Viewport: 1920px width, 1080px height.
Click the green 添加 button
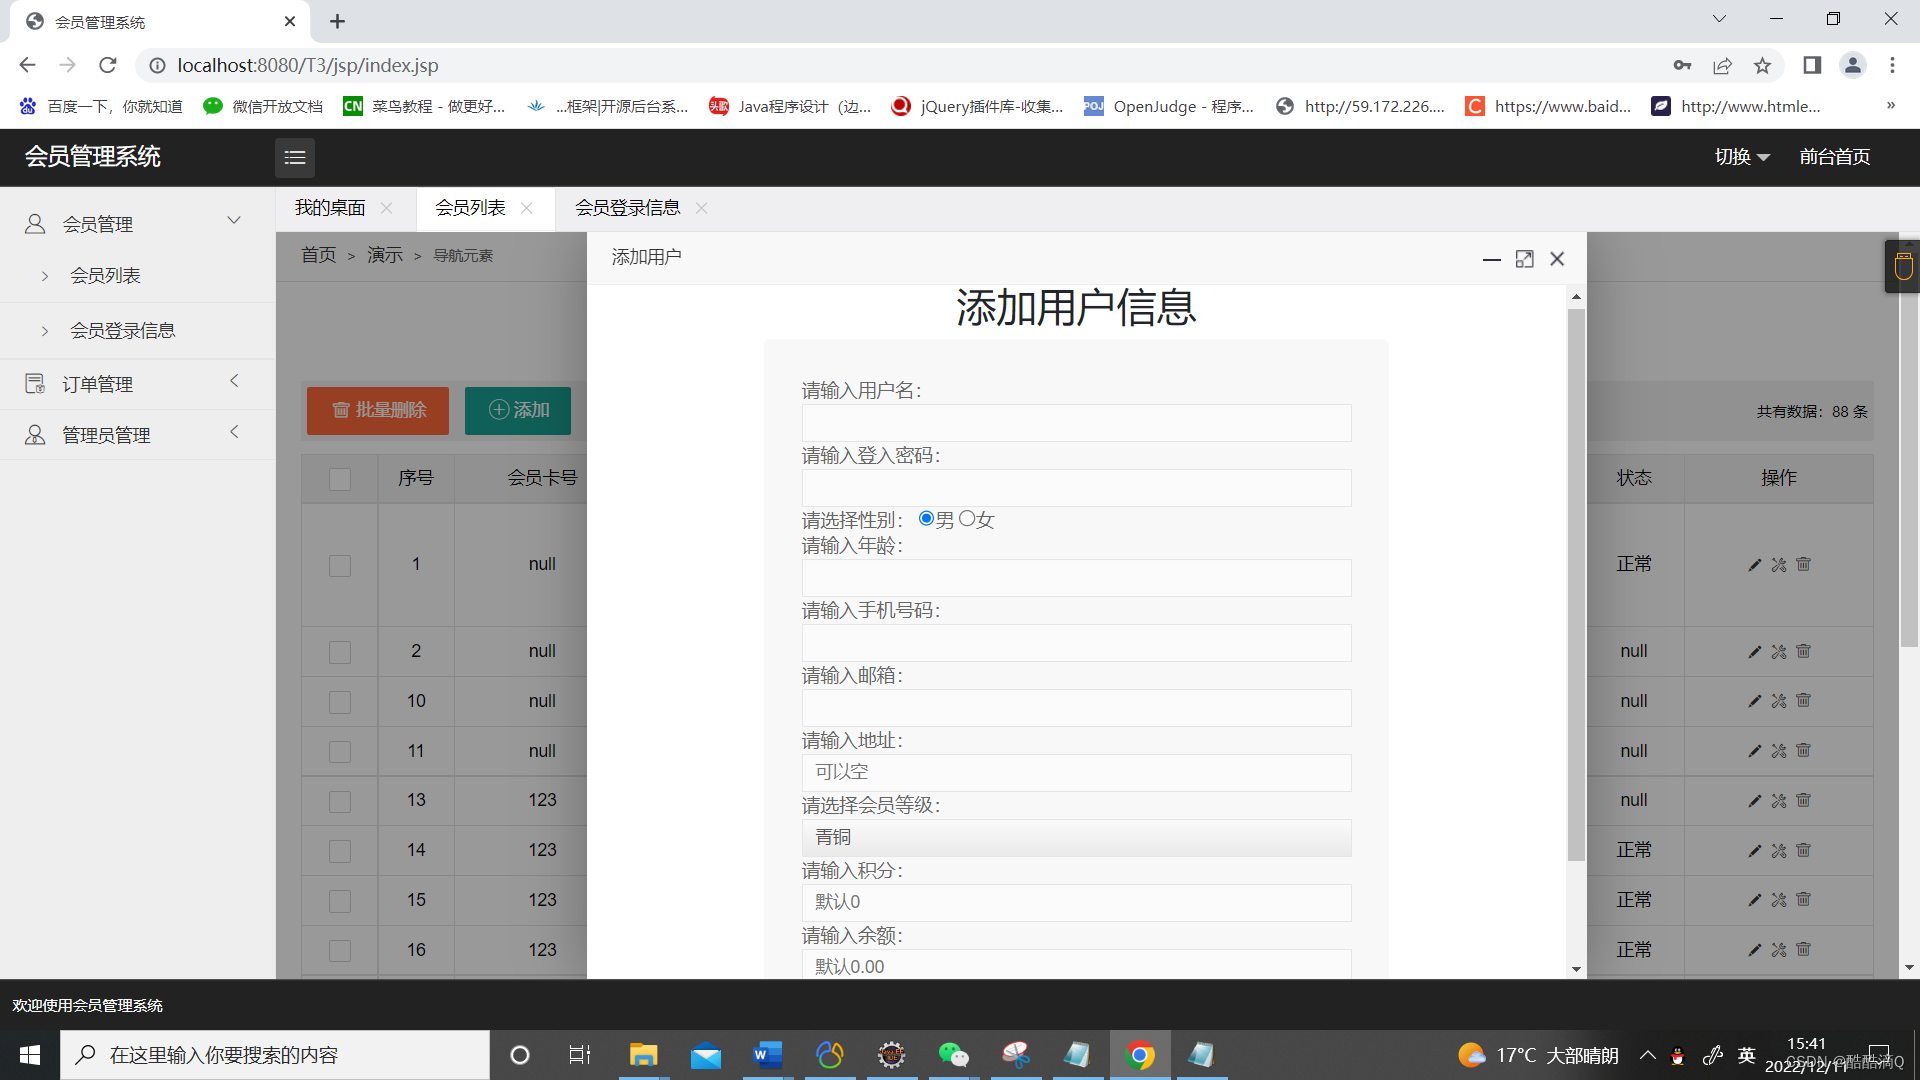pyautogui.click(x=518, y=410)
